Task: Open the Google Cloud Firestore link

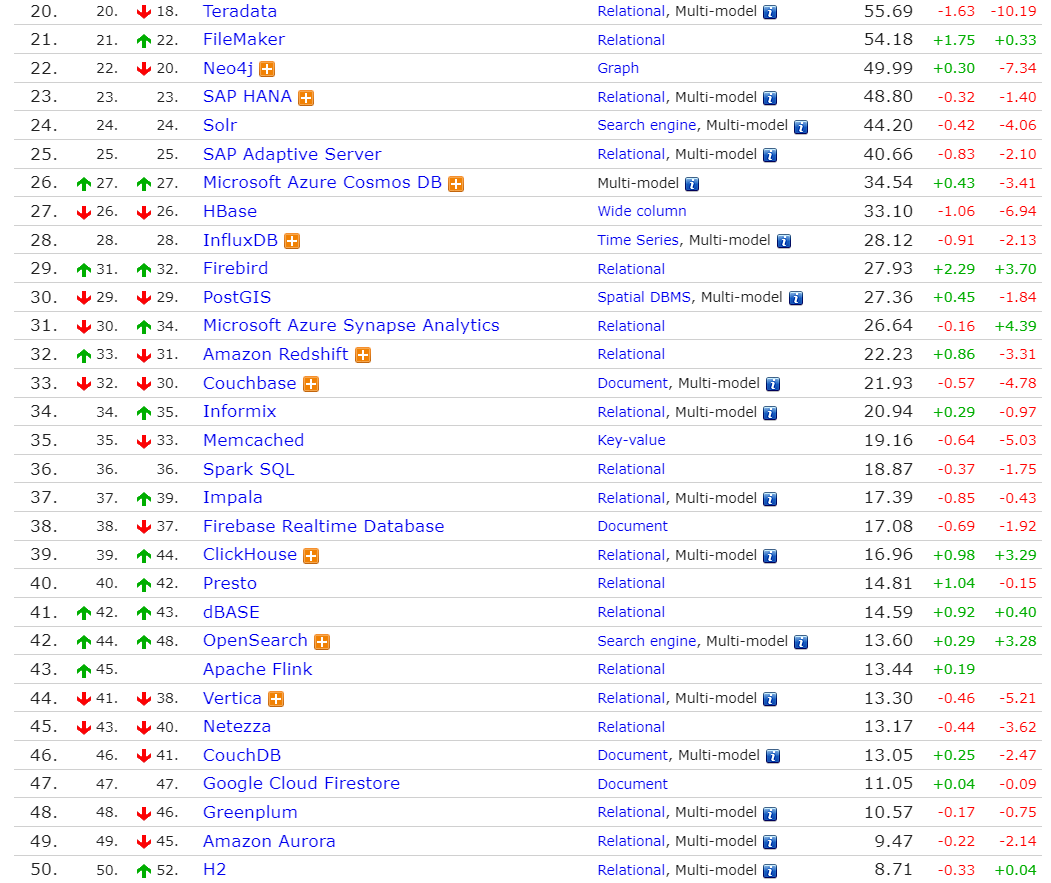Action: coord(301,784)
